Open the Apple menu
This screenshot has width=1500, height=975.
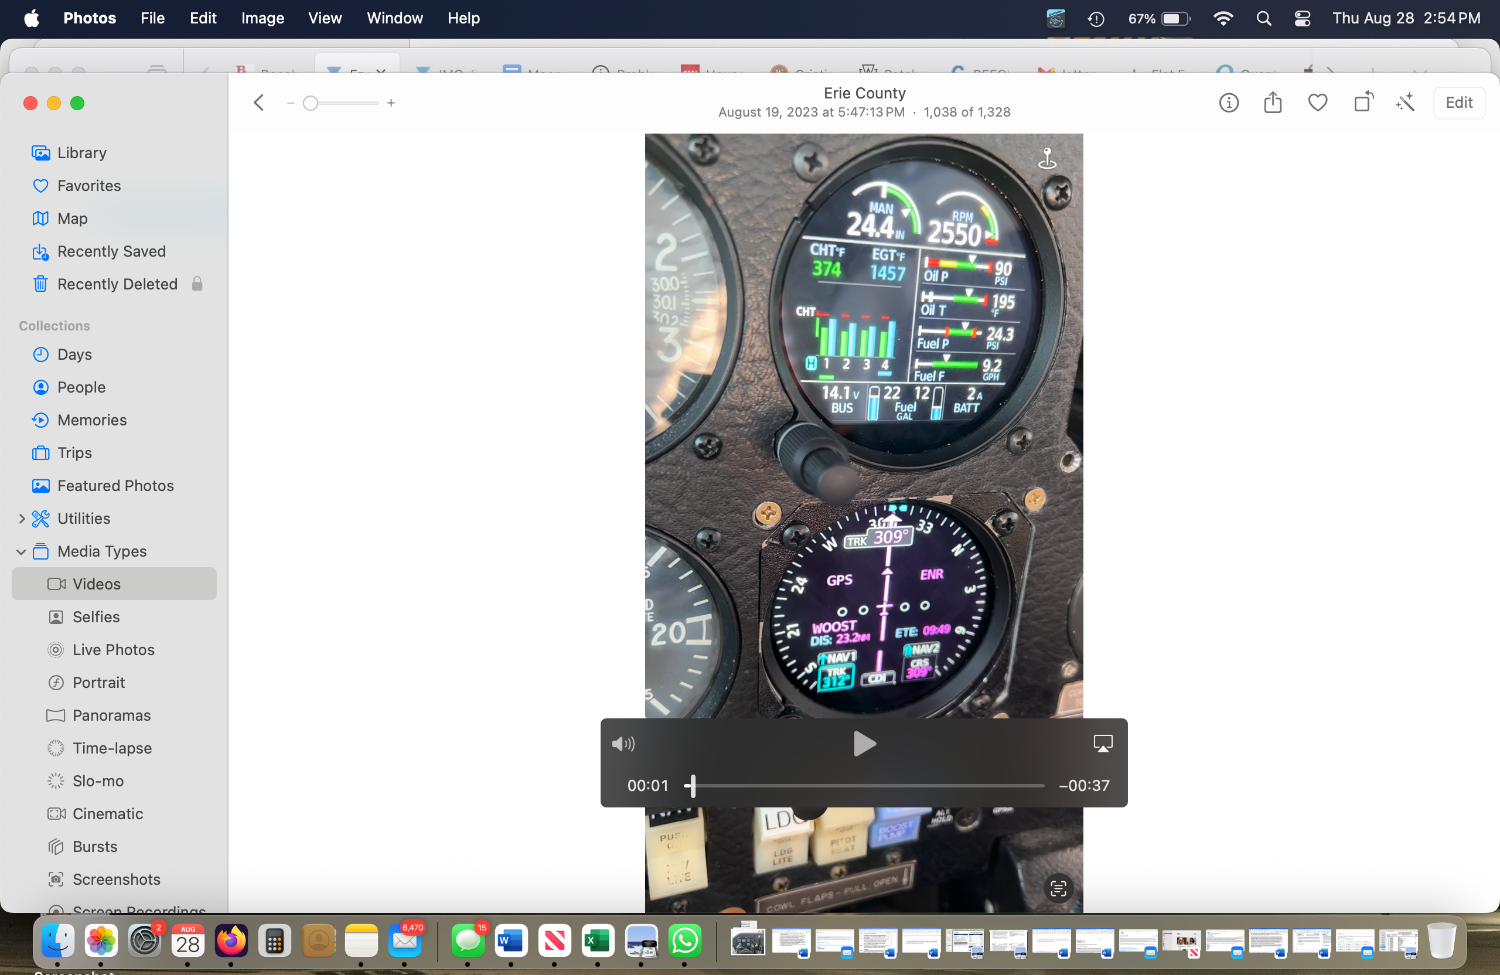[x=31, y=18]
